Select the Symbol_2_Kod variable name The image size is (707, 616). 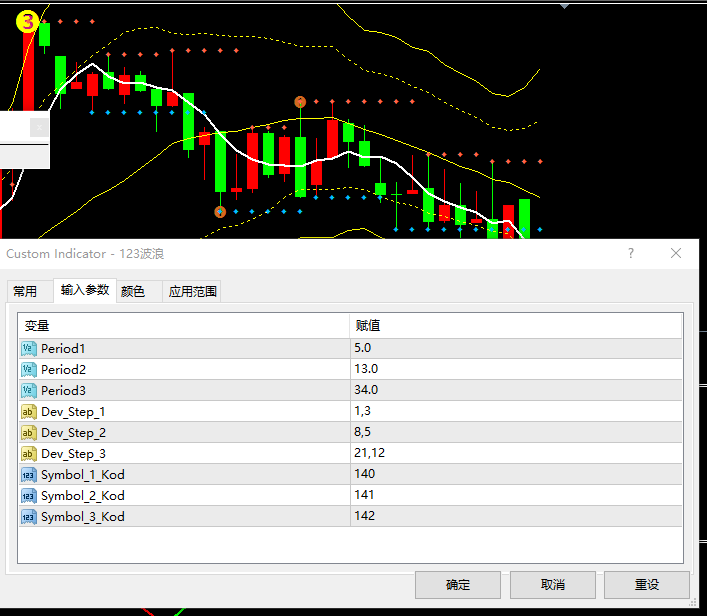coord(83,496)
